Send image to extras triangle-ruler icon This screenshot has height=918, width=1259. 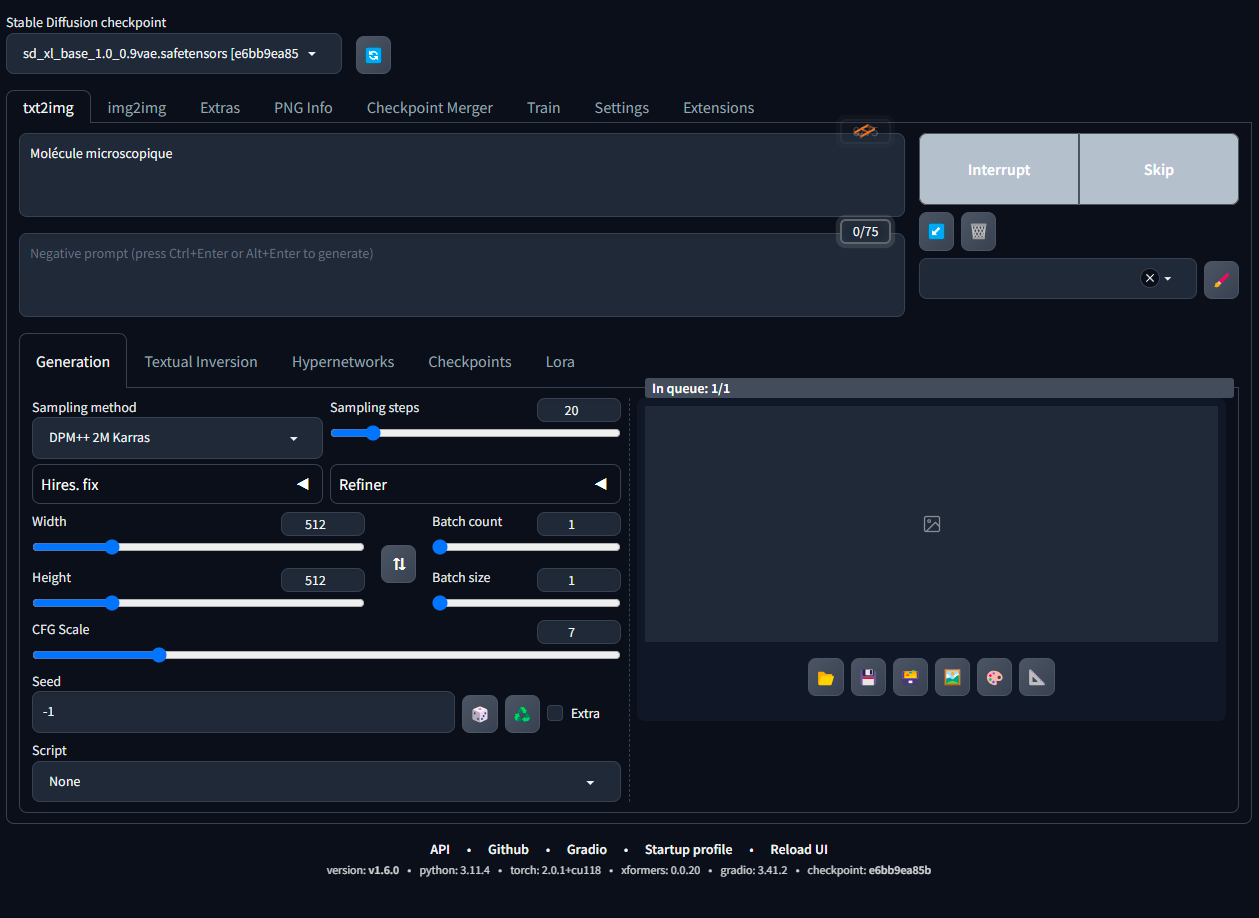(x=1037, y=677)
